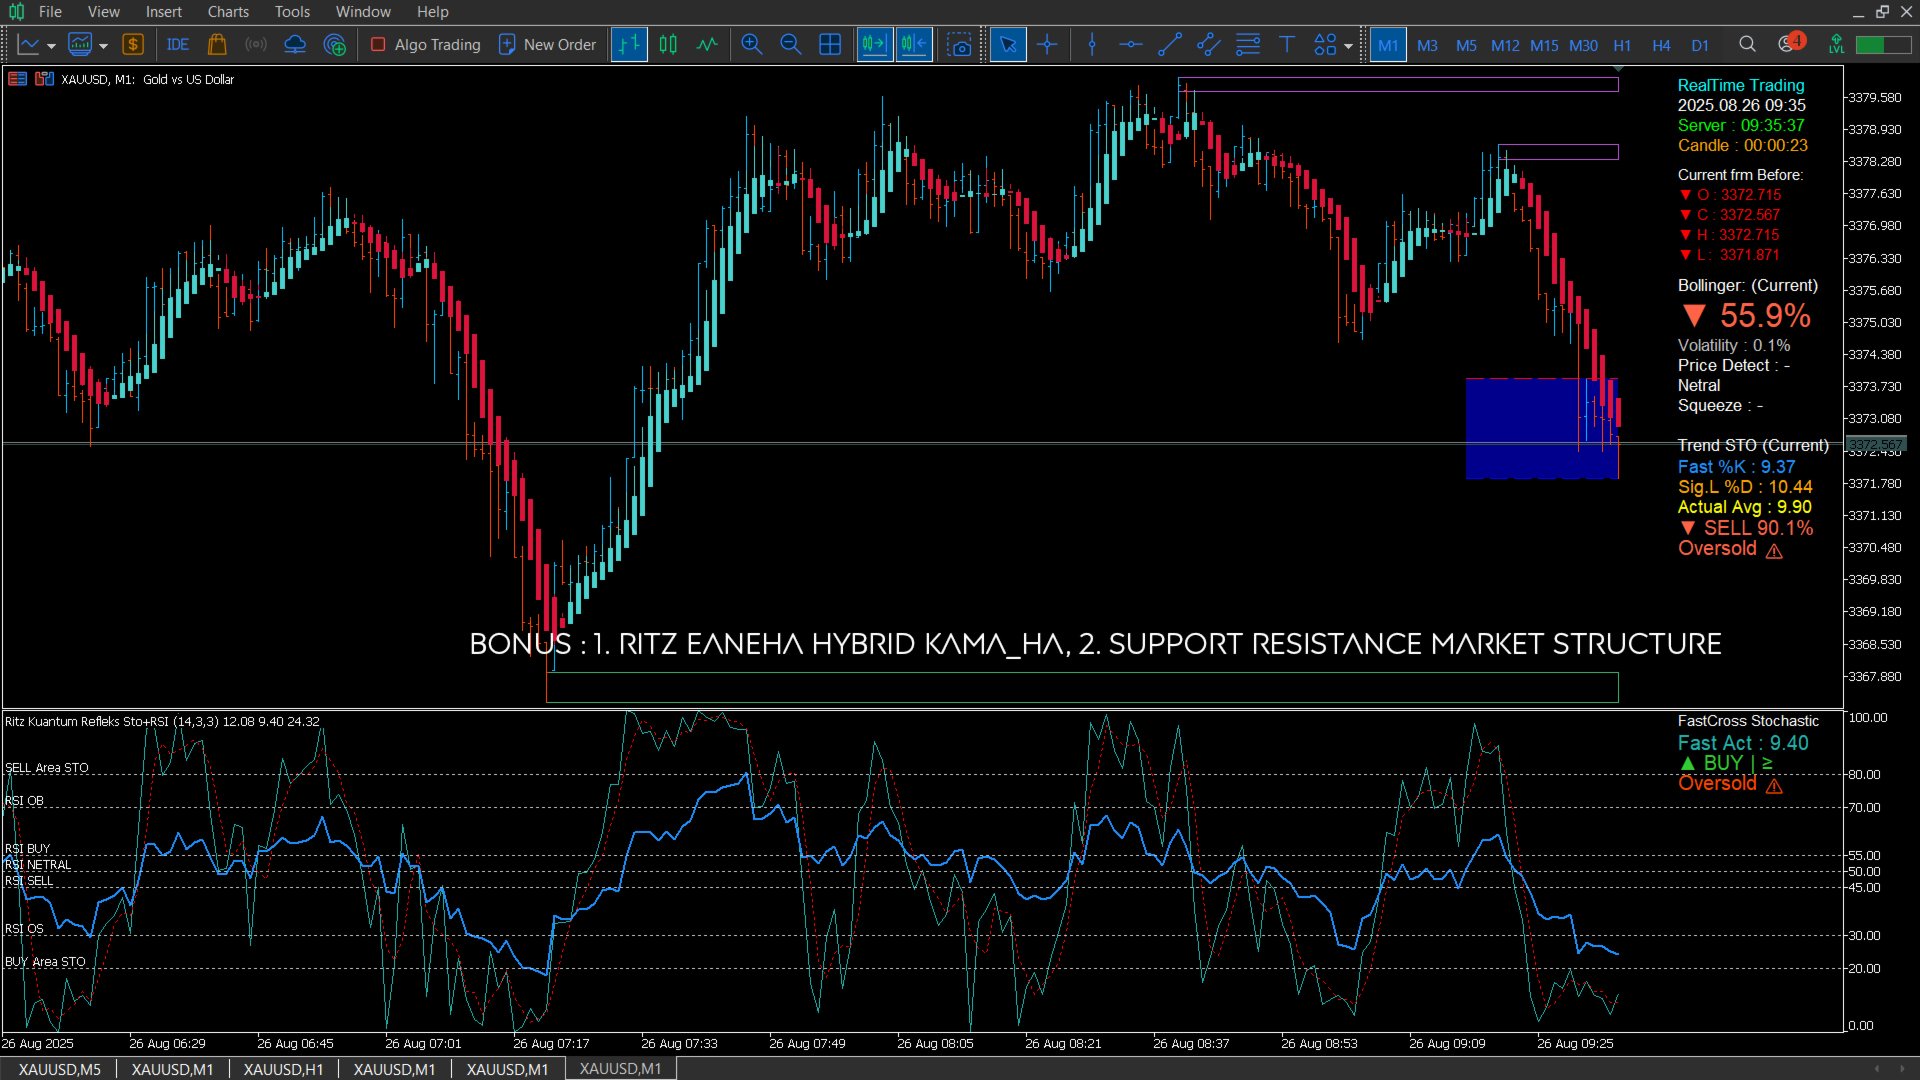
Task: Select the M15 timeframe button
Action: click(x=1544, y=45)
